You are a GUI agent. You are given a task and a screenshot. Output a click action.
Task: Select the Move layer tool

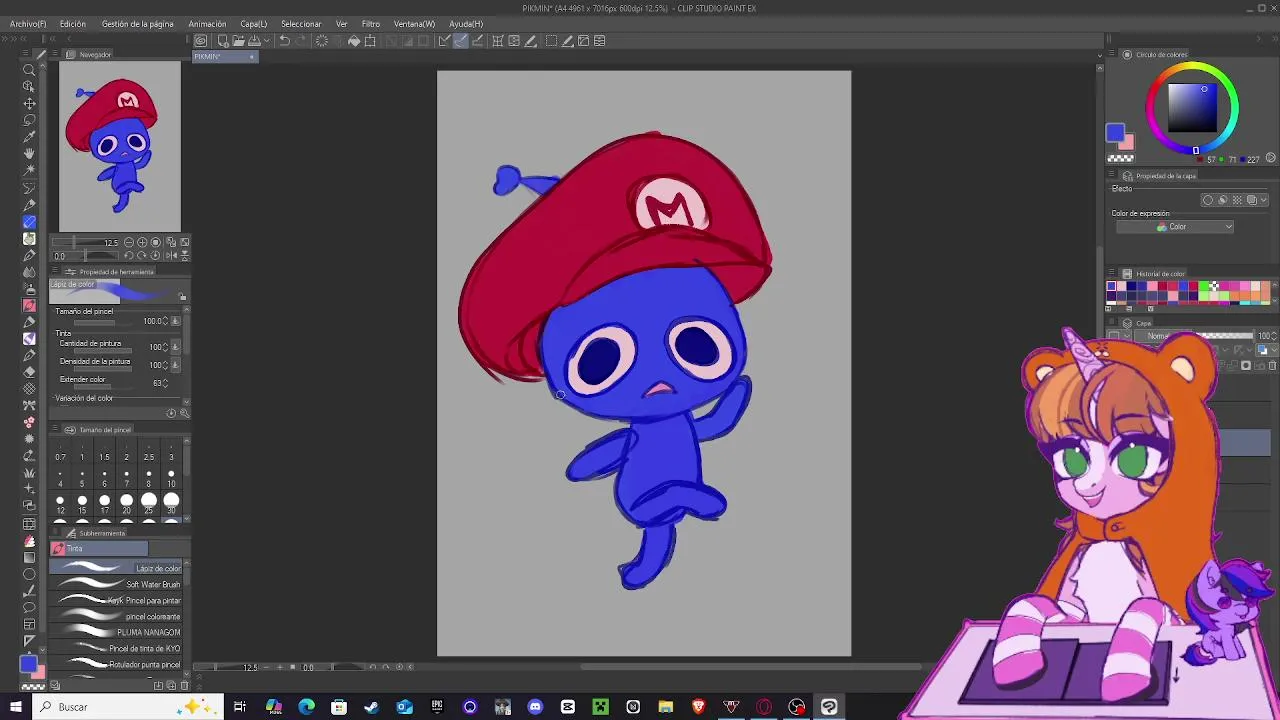pos(29,103)
